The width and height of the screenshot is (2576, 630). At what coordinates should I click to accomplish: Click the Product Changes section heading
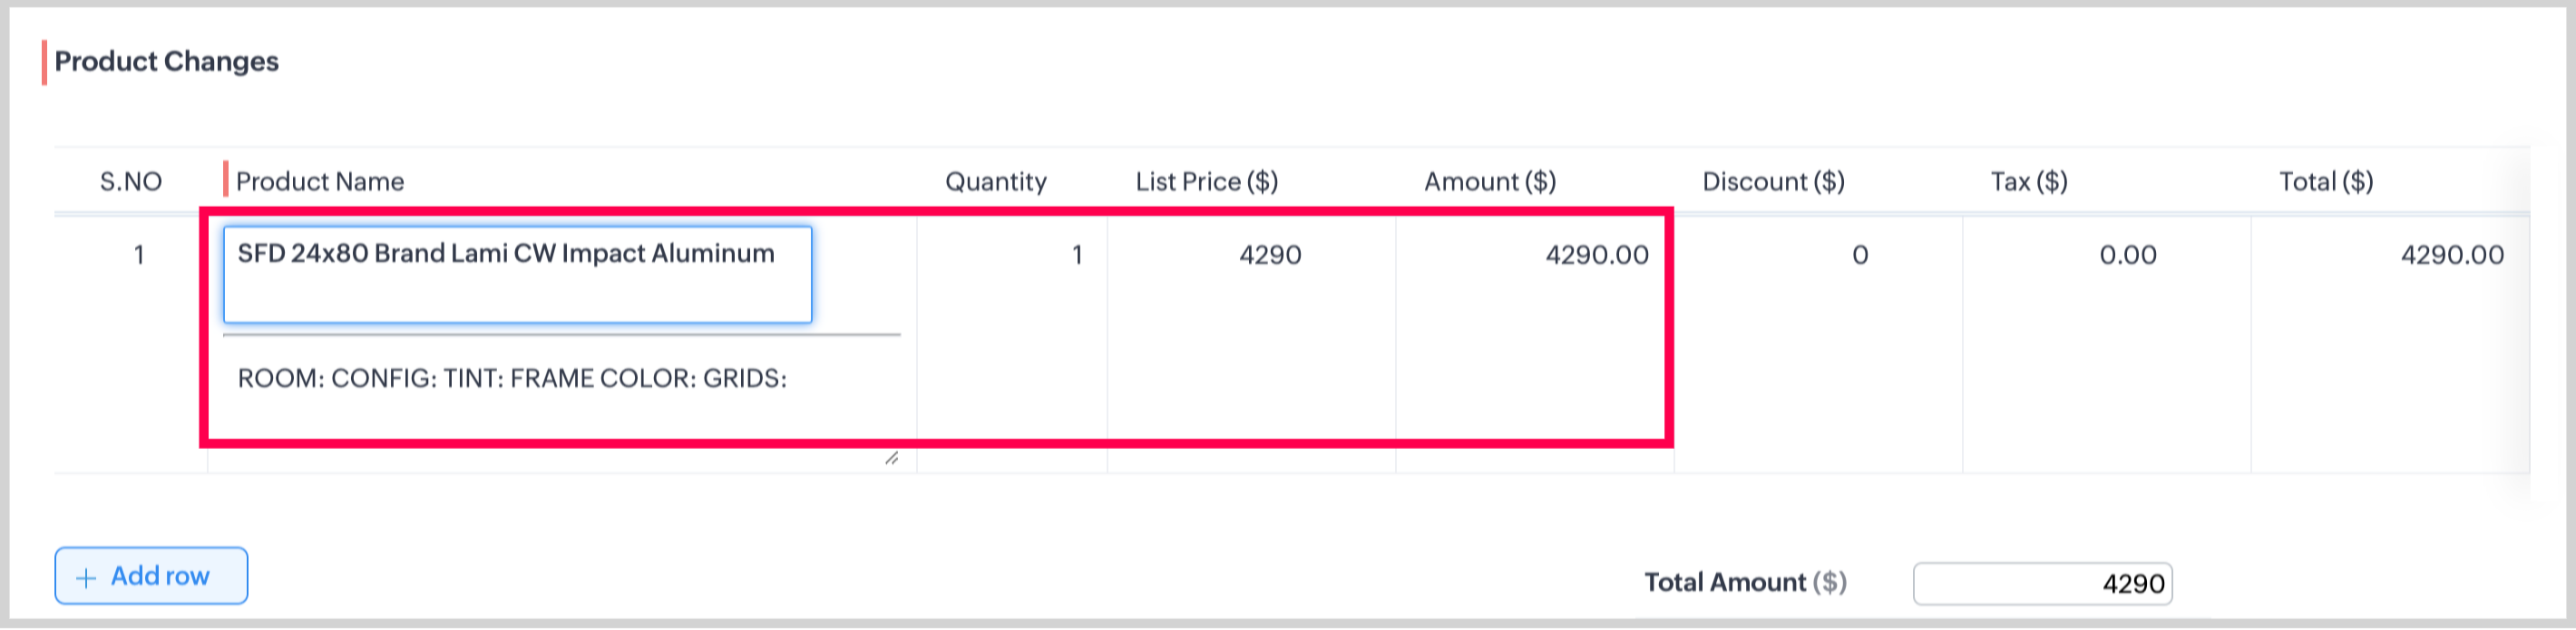[166, 62]
